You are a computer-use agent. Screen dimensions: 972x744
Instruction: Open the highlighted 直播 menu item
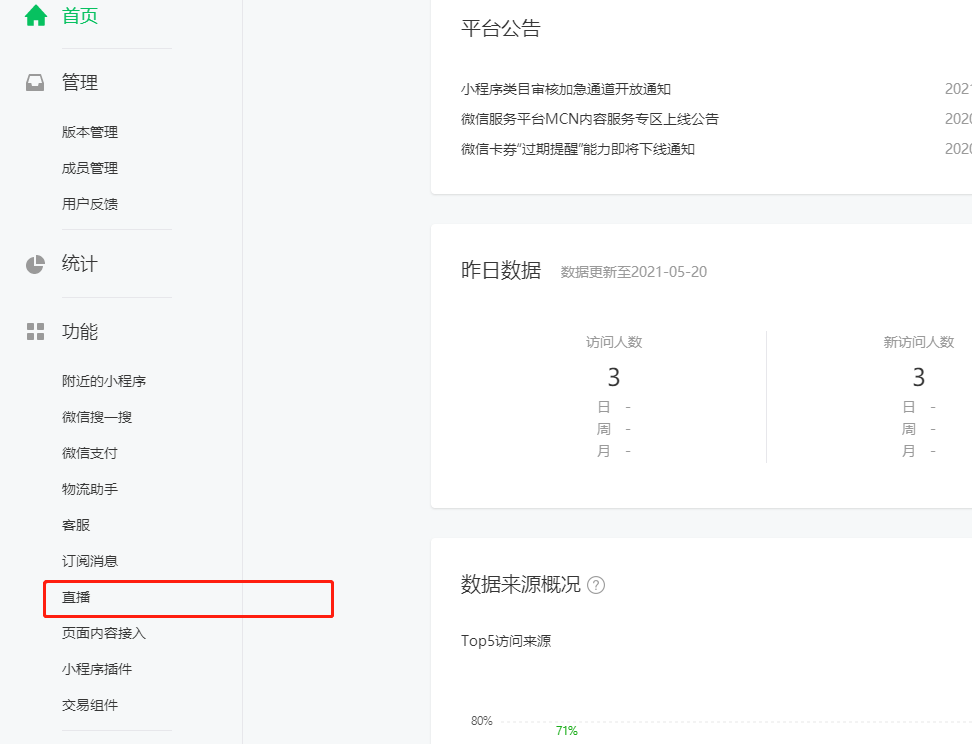click(77, 597)
